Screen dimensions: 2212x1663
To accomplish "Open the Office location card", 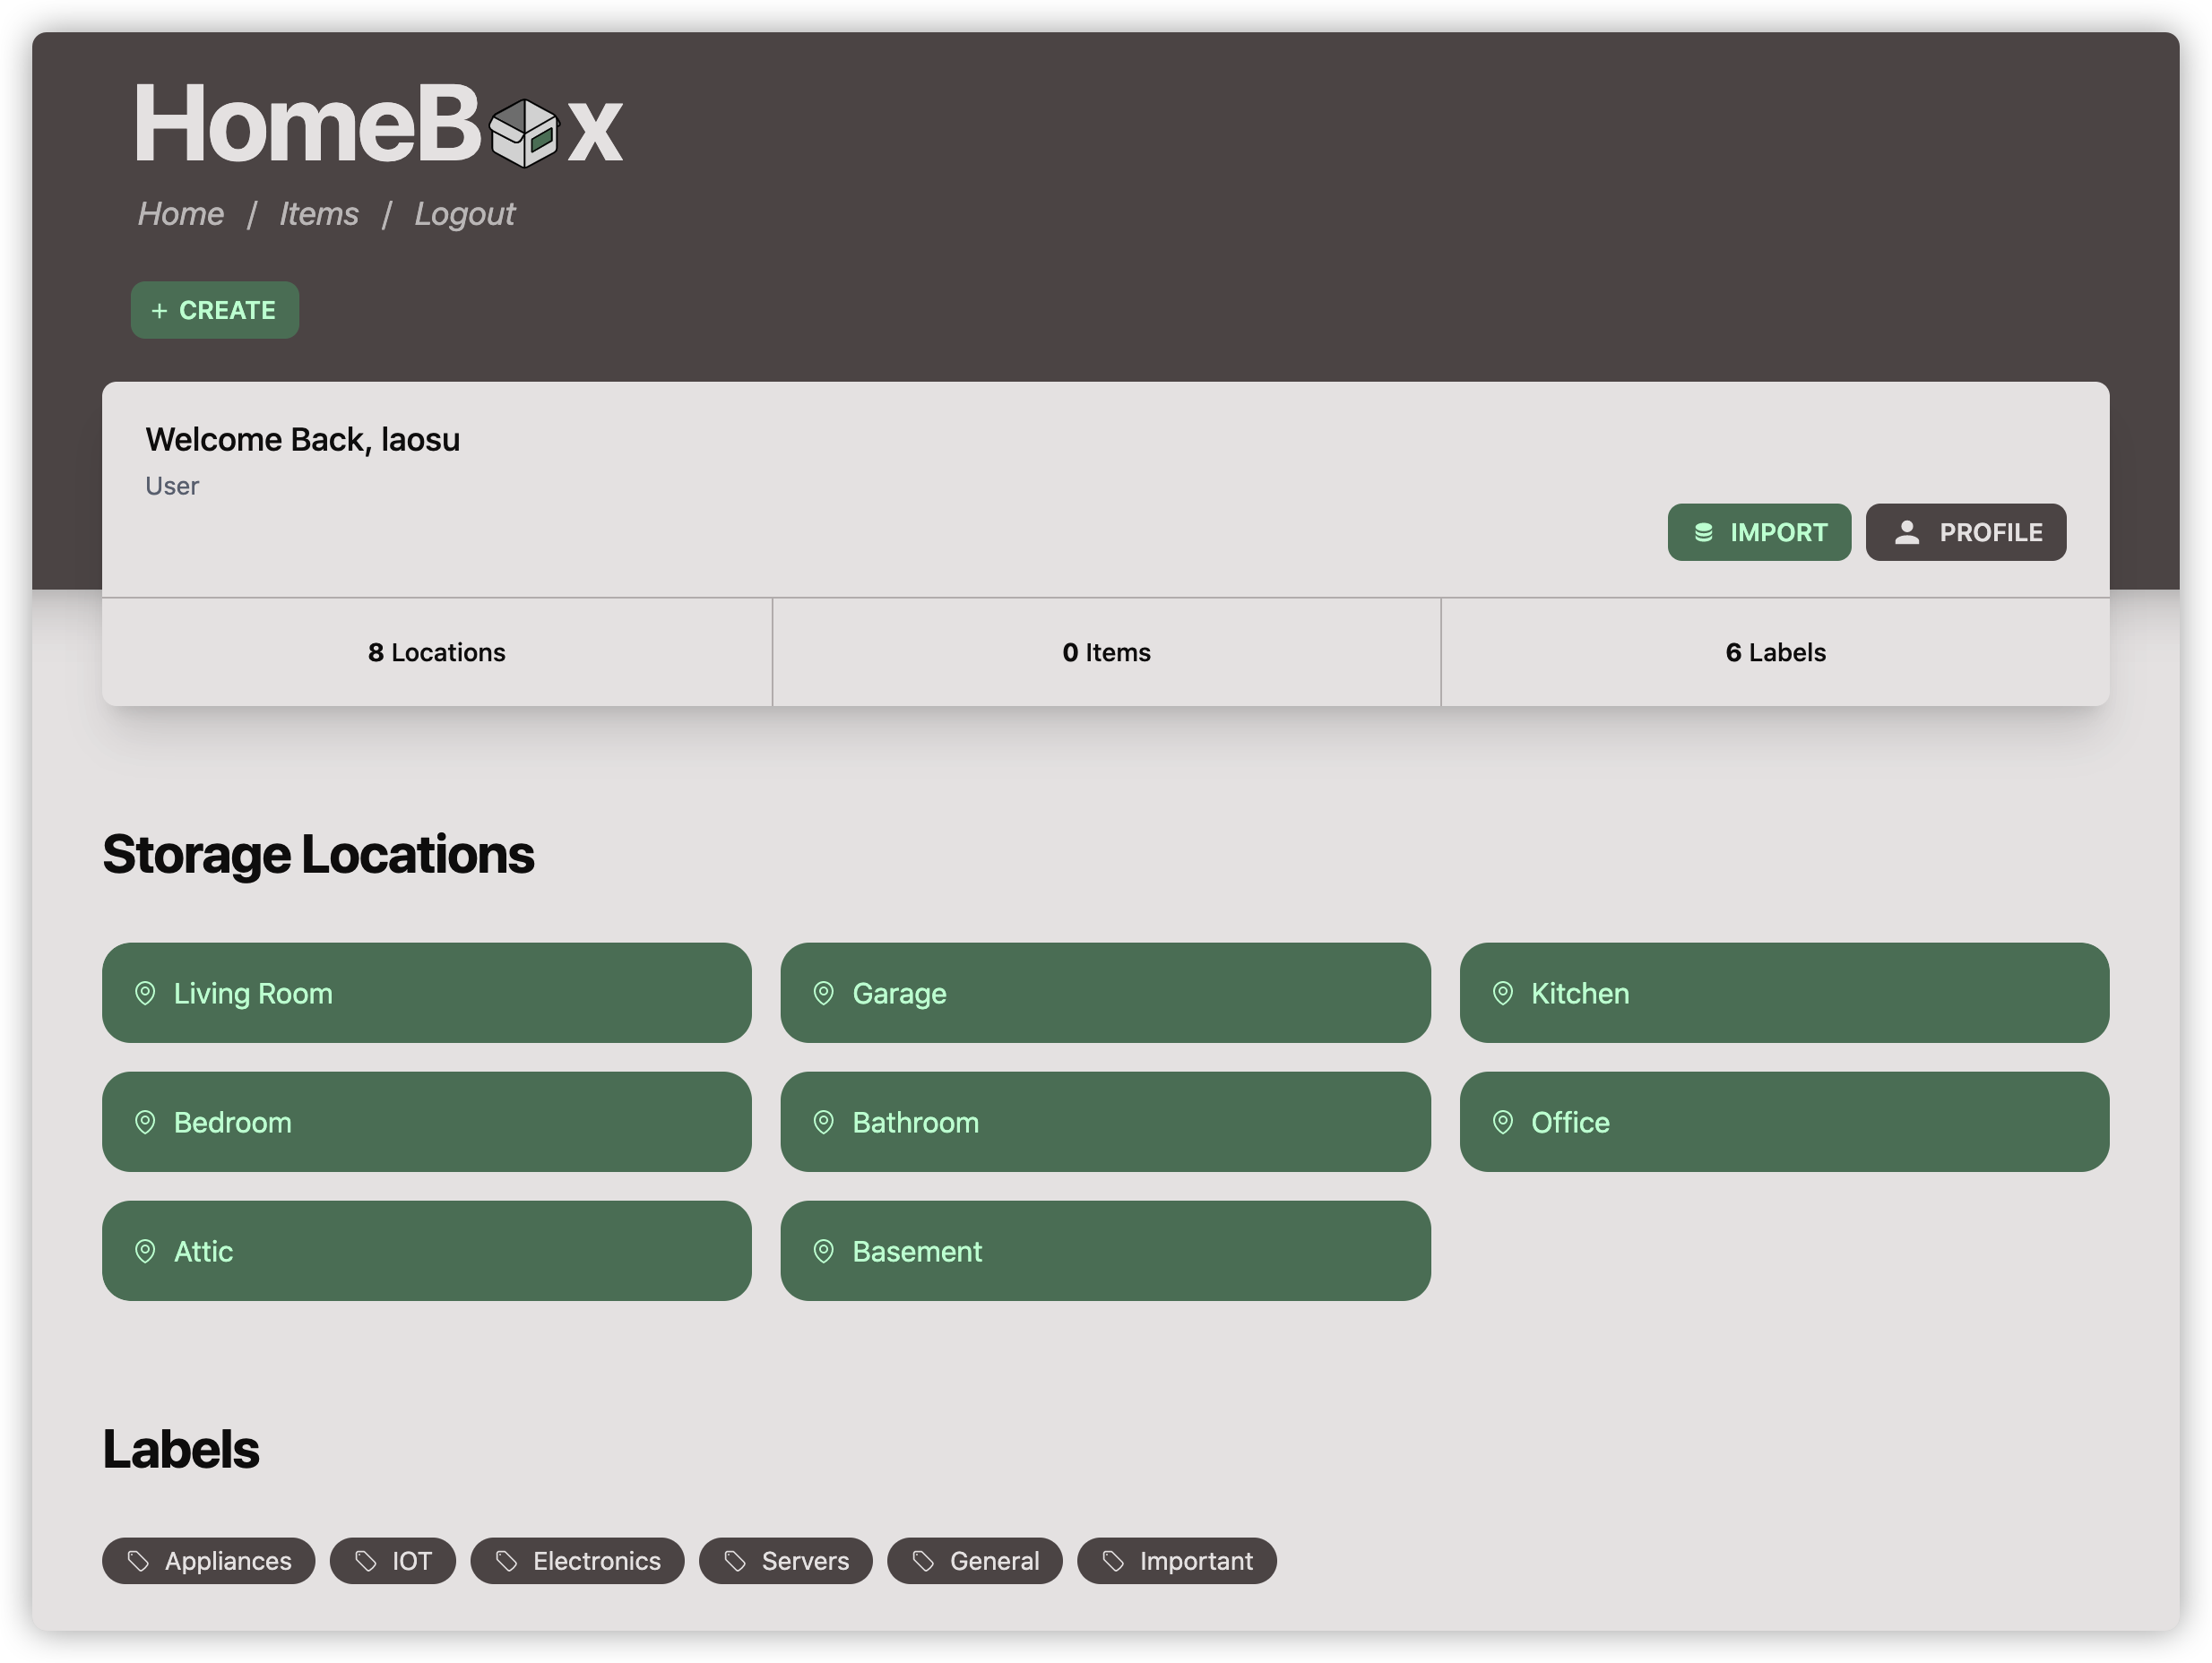I will pyautogui.click(x=1783, y=1122).
